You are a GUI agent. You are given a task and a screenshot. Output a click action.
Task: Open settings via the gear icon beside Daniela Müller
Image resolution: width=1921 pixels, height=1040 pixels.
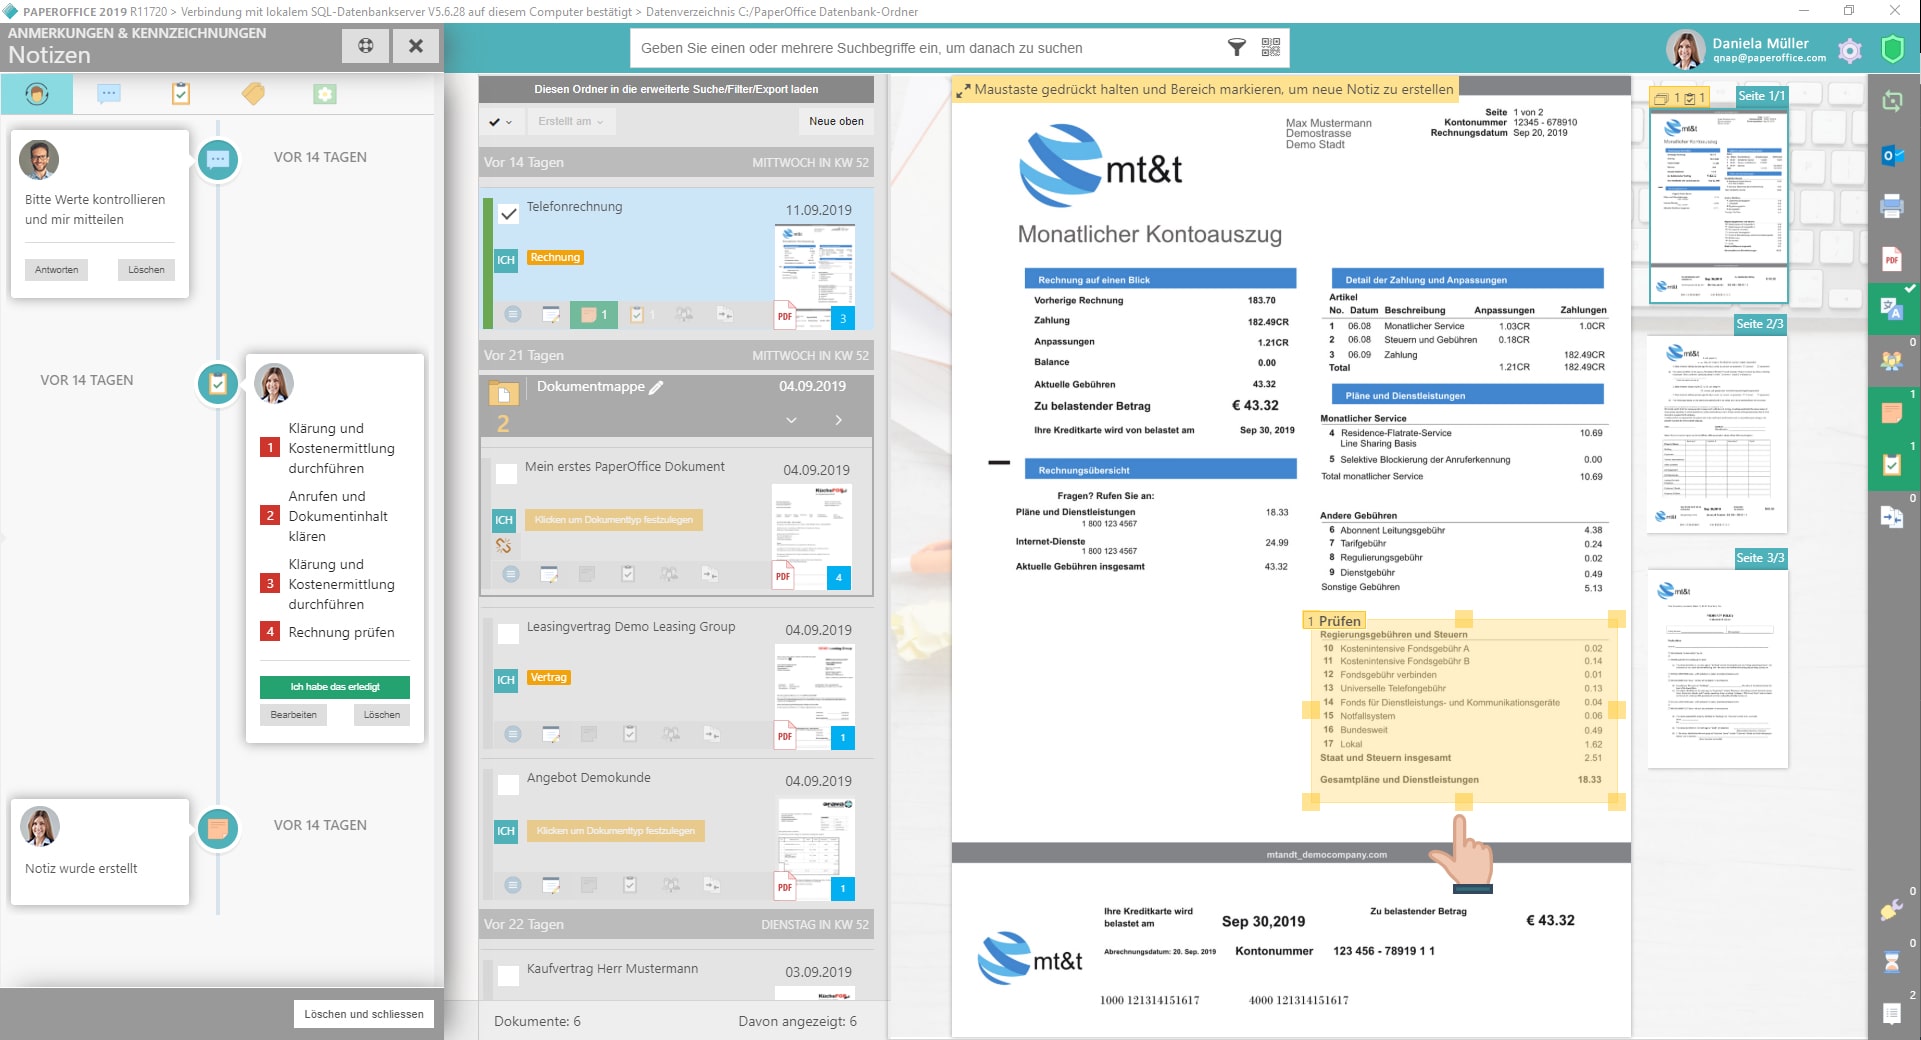pos(1850,51)
